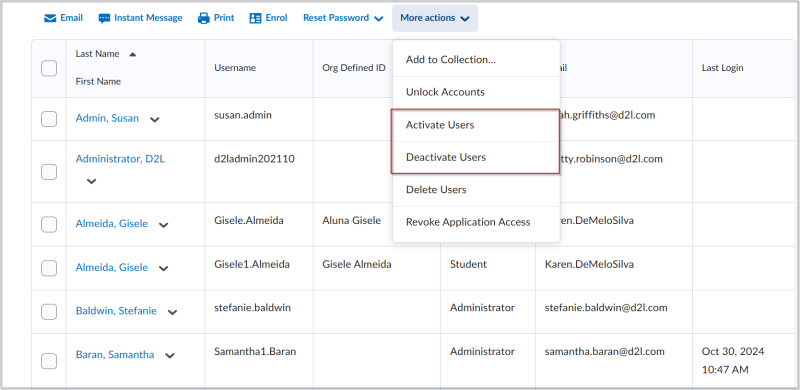The width and height of the screenshot is (800, 390).
Task: Collapse the More actions dropdown
Action: pyautogui.click(x=435, y=18)
